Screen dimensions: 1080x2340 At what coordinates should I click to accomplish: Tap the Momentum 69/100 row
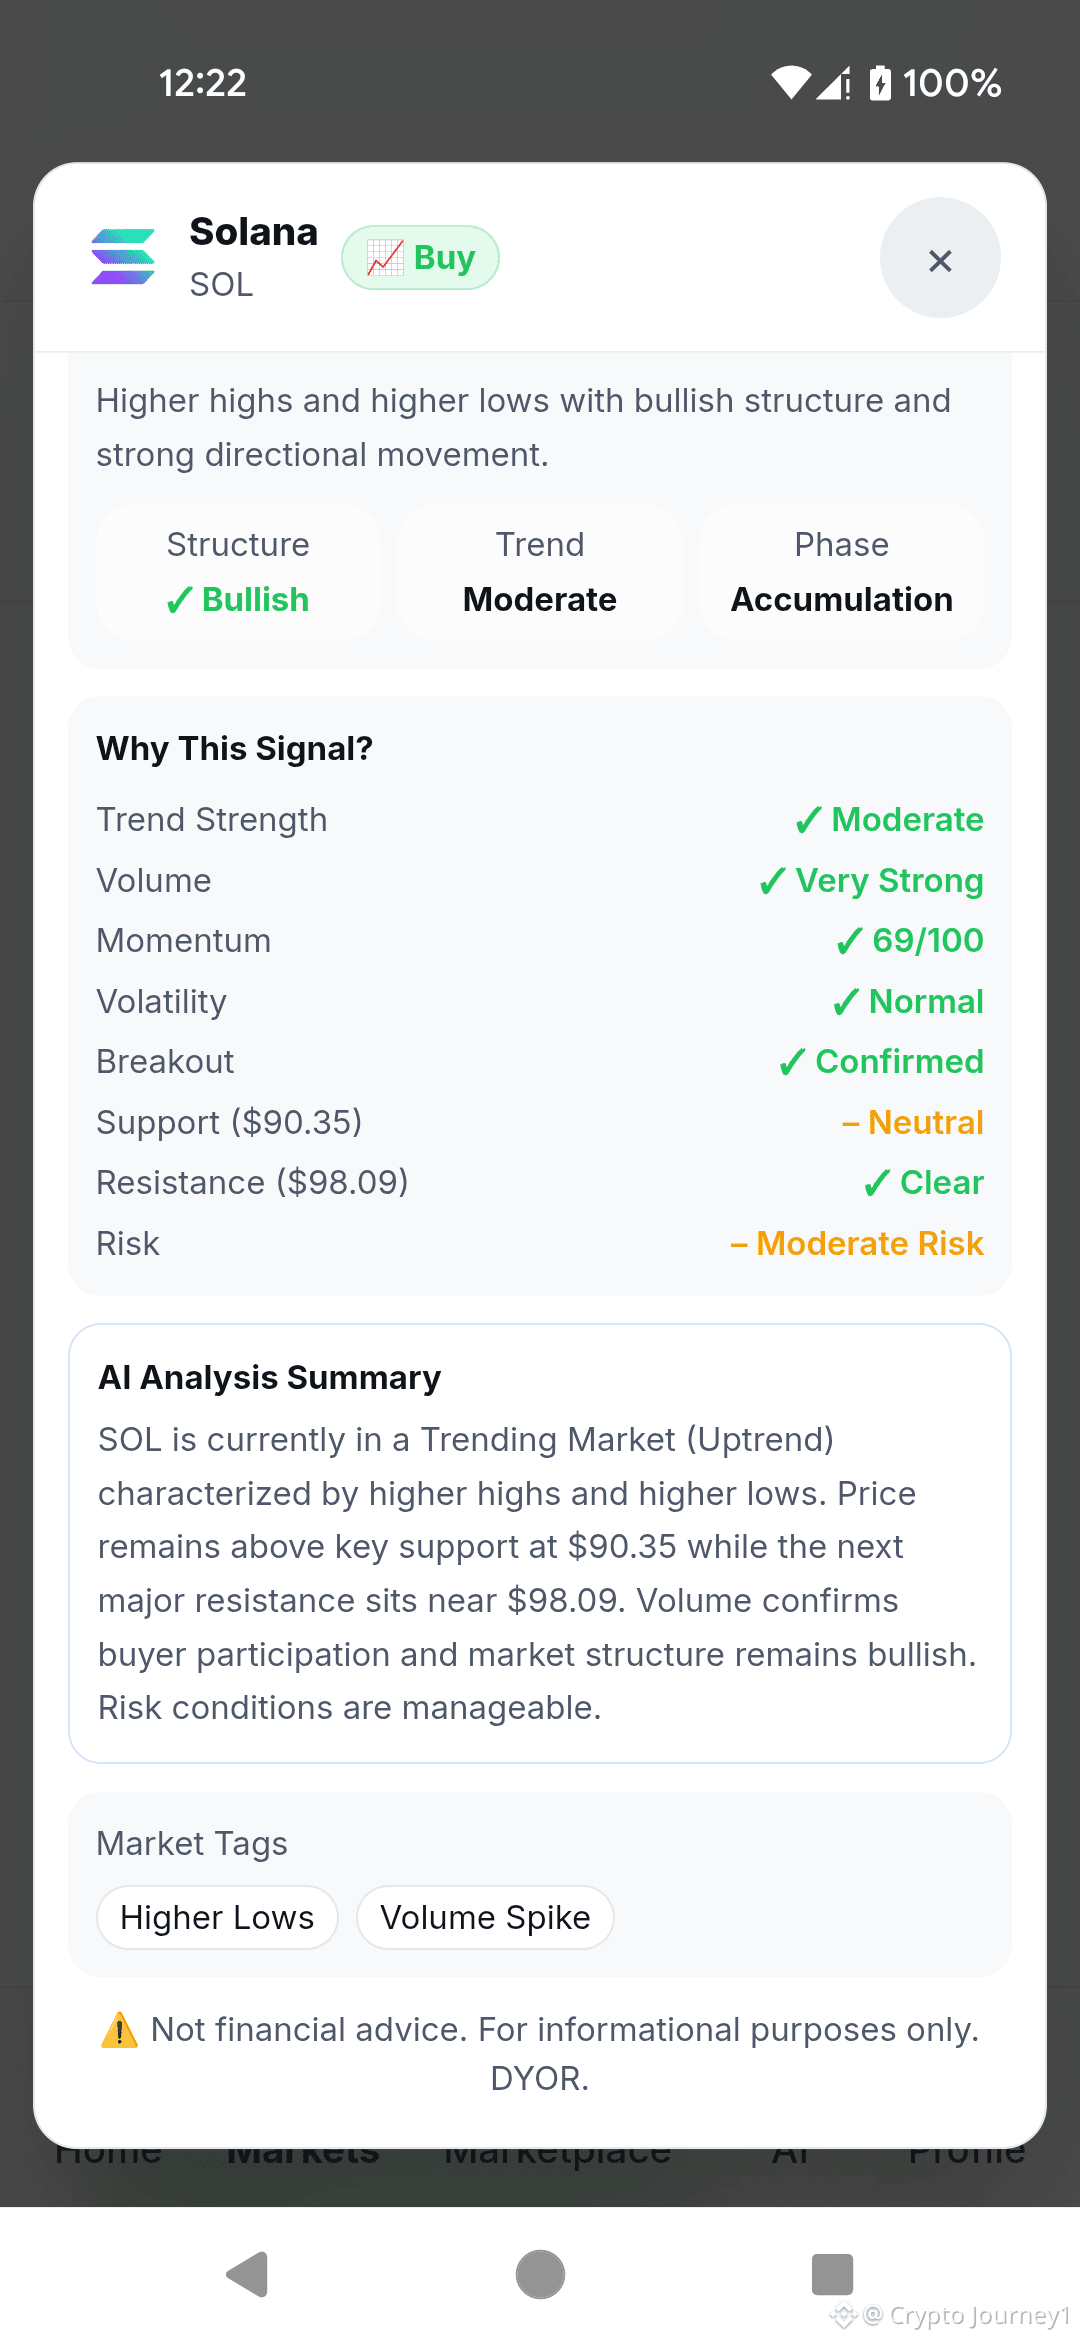click(x=540, y=941)
